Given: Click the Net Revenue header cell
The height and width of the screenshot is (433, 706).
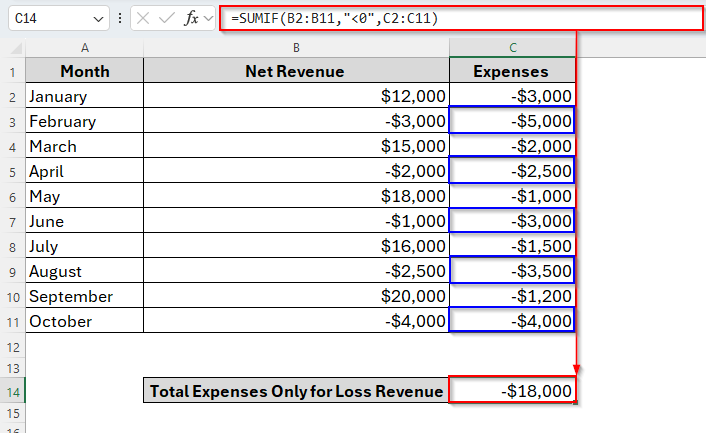Looking at the screenshot, I should pos(296,71).
